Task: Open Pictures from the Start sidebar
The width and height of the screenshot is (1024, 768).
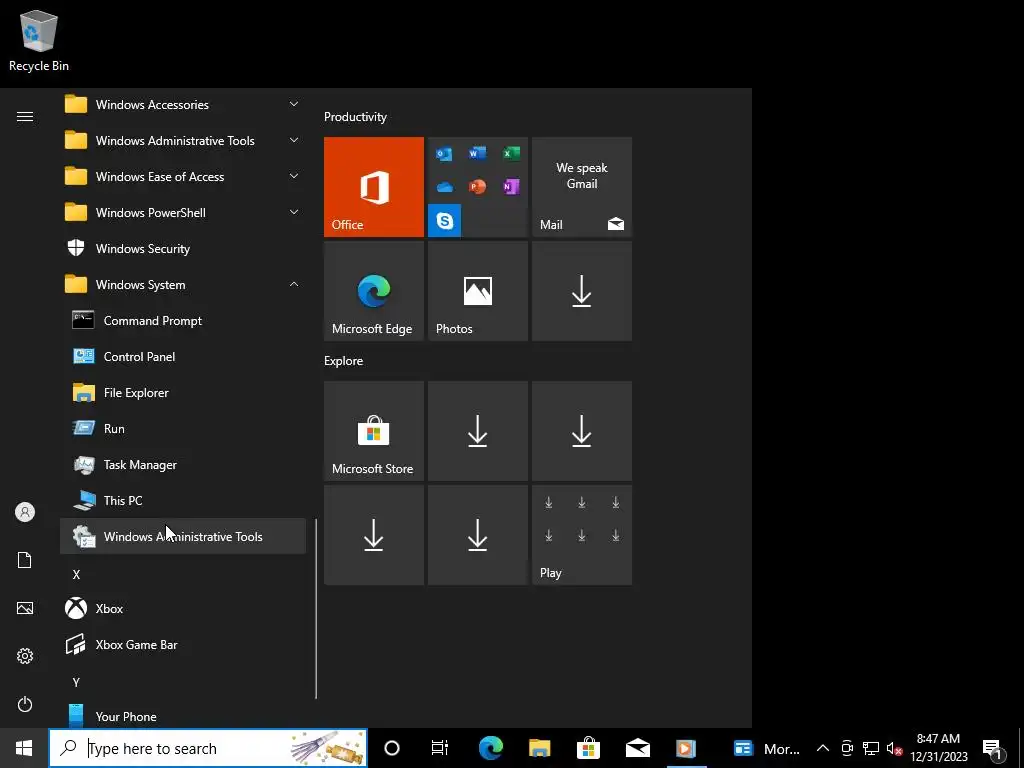Action: tap(25, 608)
